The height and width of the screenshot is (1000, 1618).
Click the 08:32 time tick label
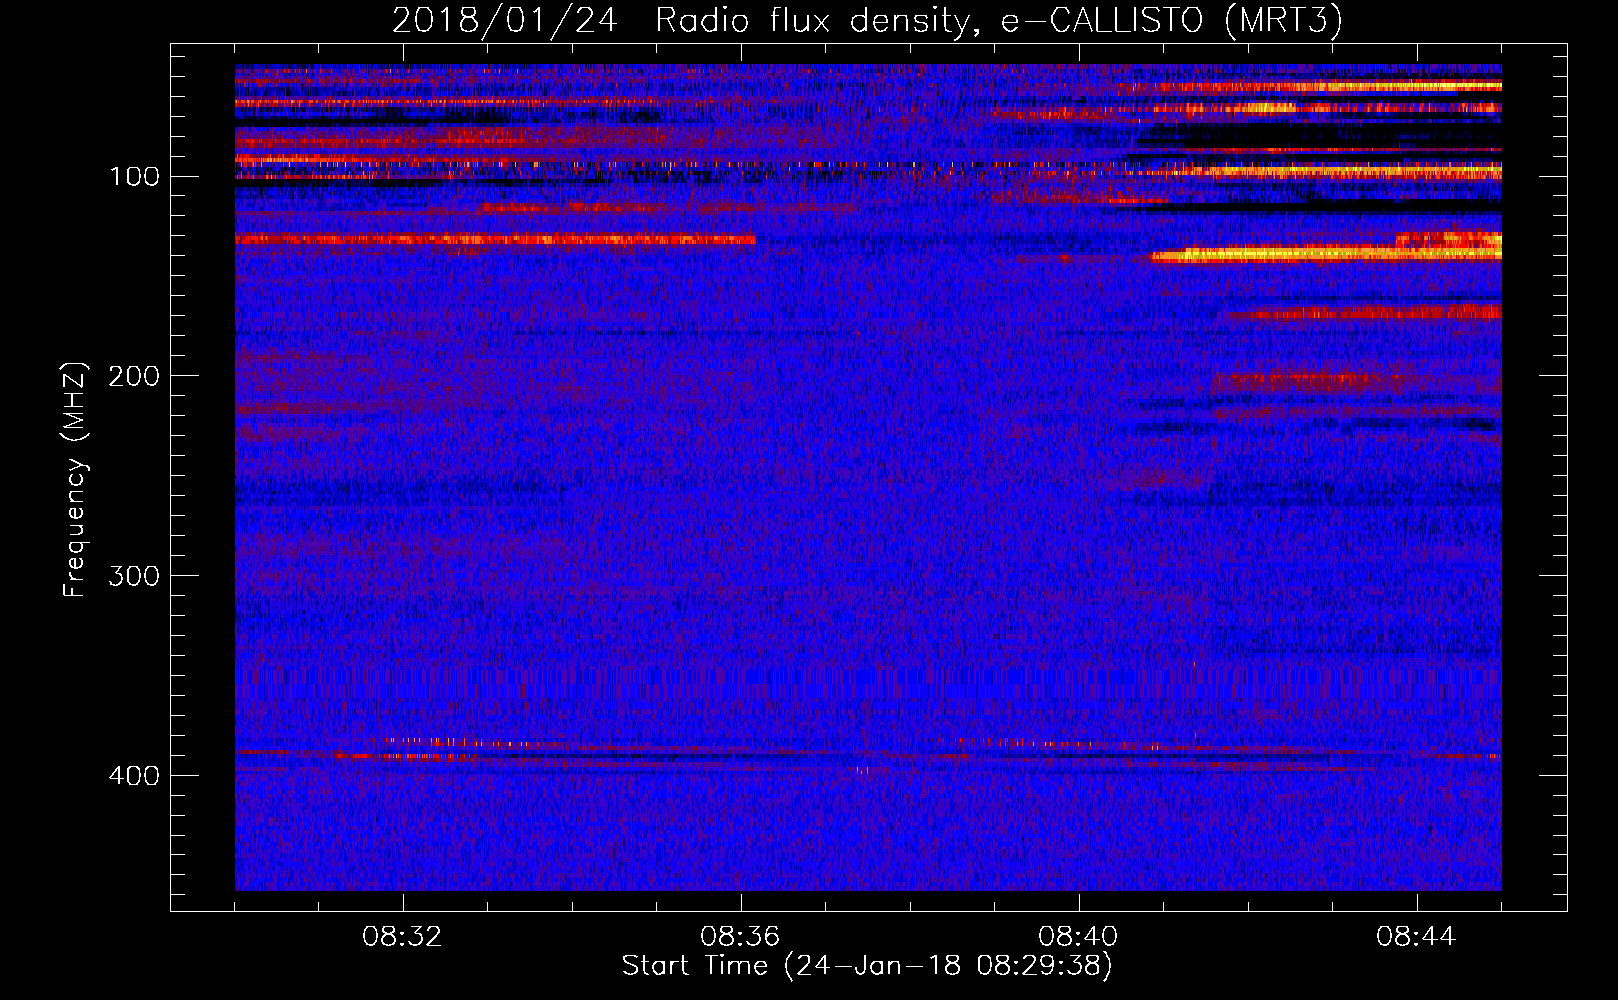pos(402,937)
